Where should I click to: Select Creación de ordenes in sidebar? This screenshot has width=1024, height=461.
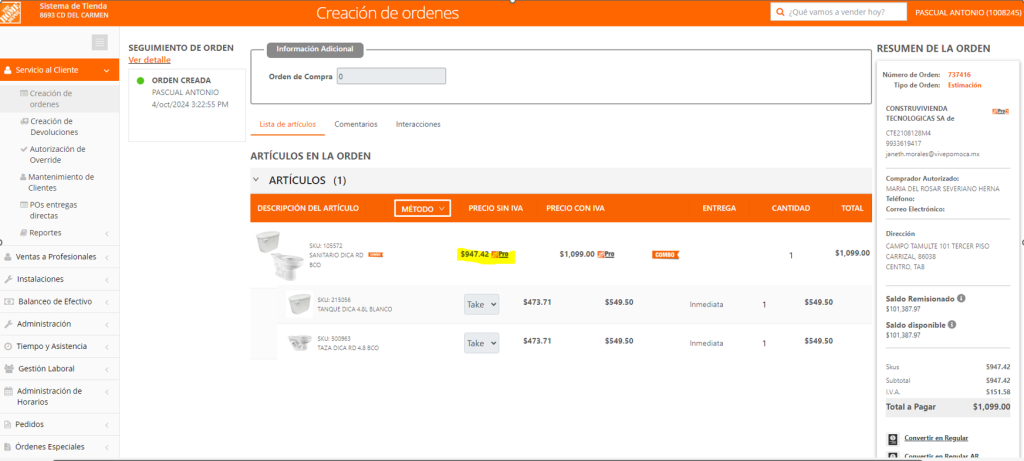[x=50, y=99]
